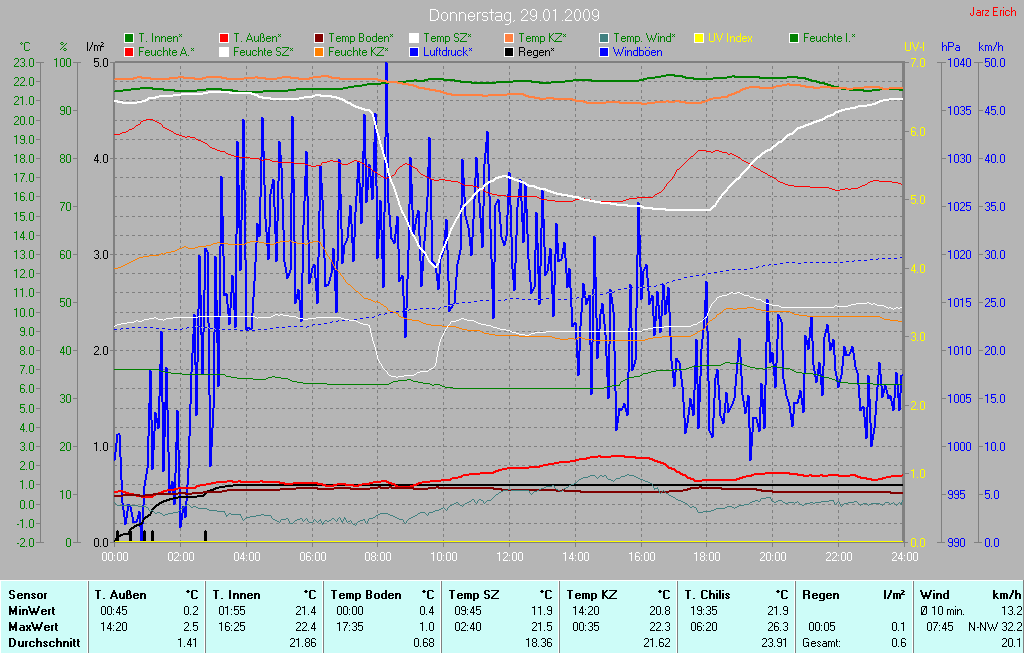The image size is (1024, 653).
Task: Click the 'MinWert' row label in the table
Action: coord(31,611)
